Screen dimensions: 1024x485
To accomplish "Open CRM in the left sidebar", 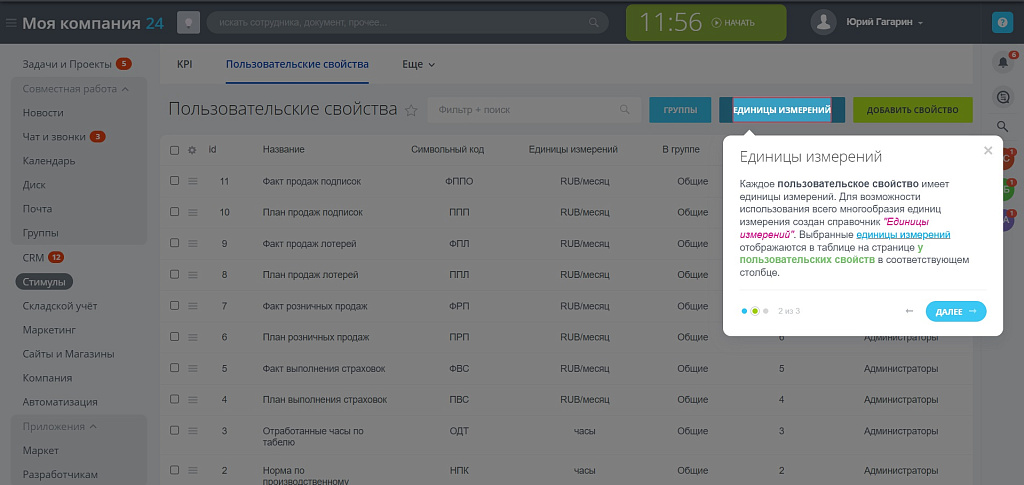I will [x=34, y=257].
